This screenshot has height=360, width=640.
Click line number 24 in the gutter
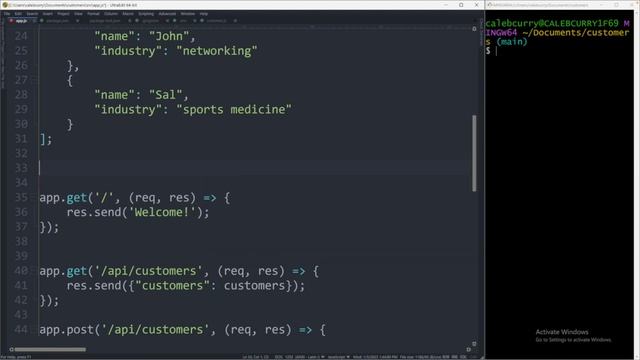21,36
